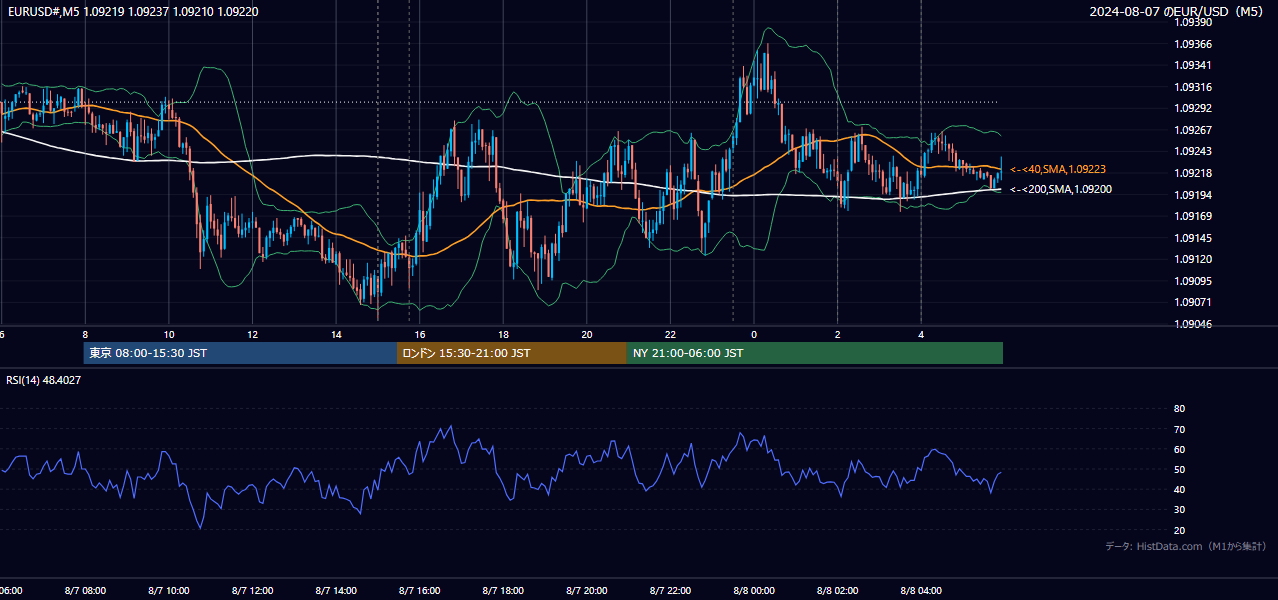The width and height of the screenshot is (1278, 600).
Task: Click hour label 22 under price chart
Action: coord(670,334)
